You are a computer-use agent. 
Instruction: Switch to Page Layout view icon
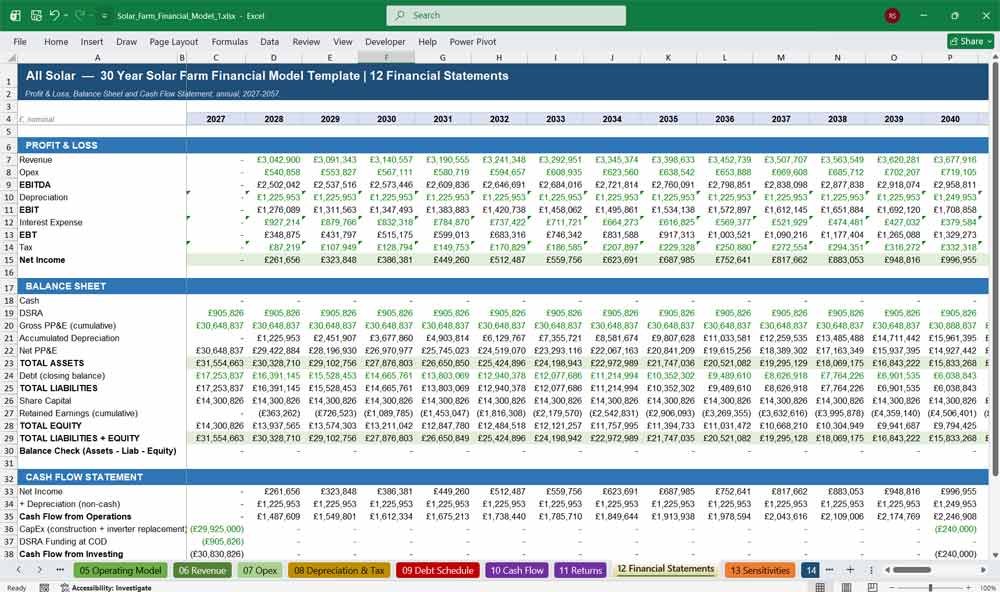(846, 587)
